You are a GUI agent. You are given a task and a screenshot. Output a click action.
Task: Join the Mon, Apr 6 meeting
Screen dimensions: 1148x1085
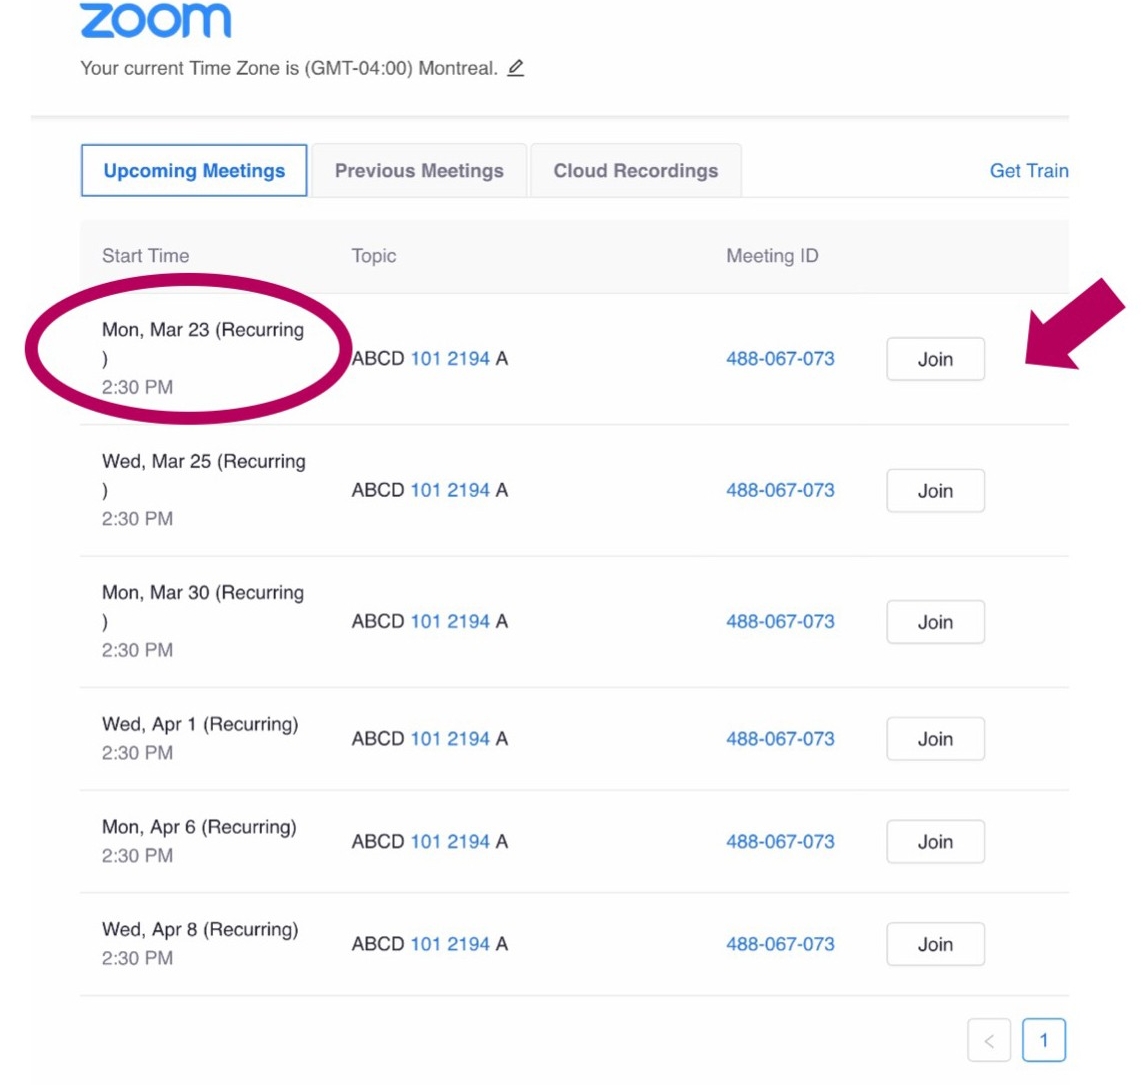(x=935, y=841)
